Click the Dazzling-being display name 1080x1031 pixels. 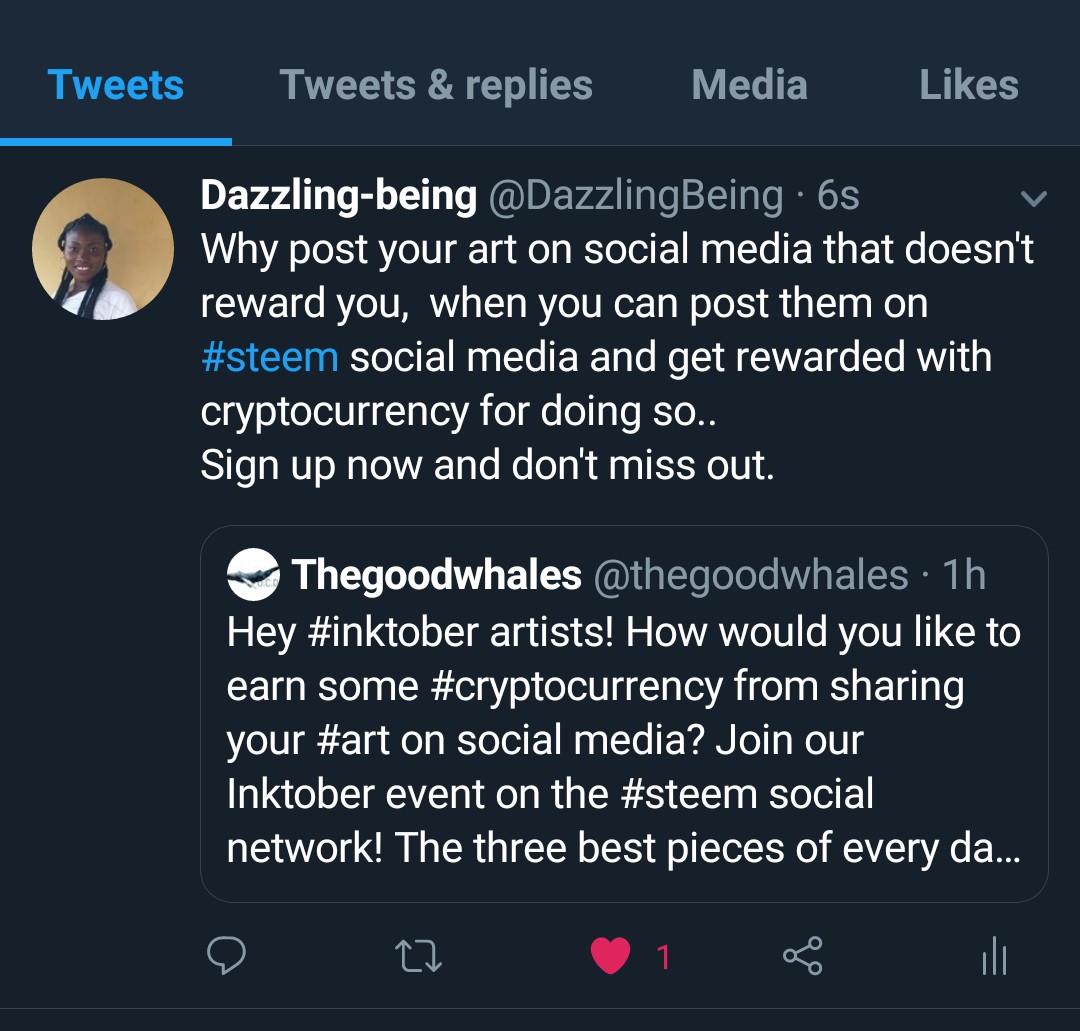pyautogui.click(x=338, y=196)
